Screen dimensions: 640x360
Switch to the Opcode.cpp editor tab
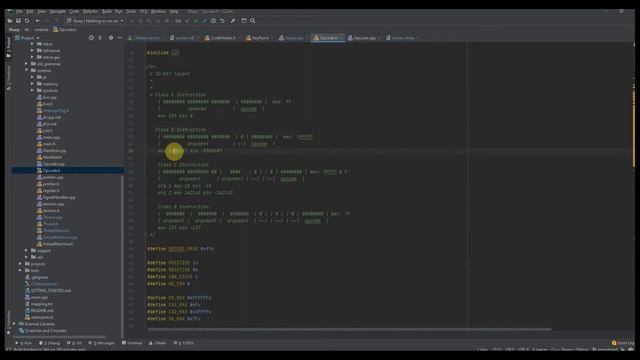[364, 38]
